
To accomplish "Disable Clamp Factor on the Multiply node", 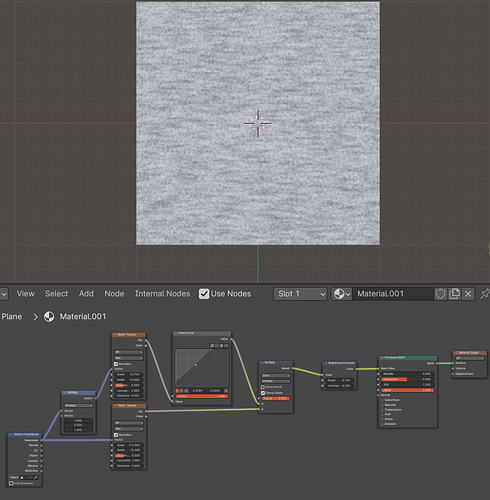I will pyautogui.click(x=263, y=393).
